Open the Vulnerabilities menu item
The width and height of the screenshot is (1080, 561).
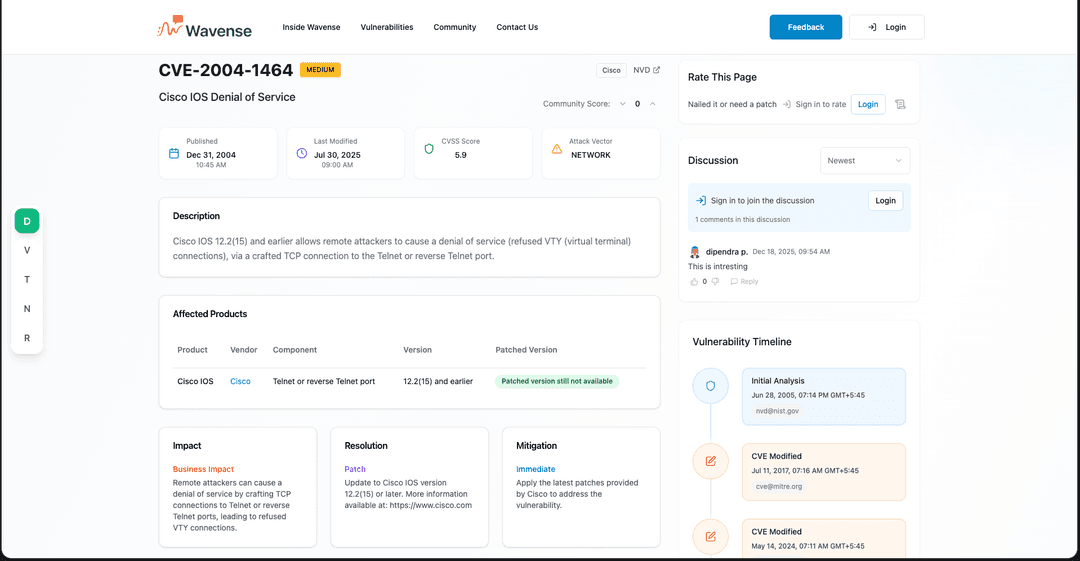point(386,27)
